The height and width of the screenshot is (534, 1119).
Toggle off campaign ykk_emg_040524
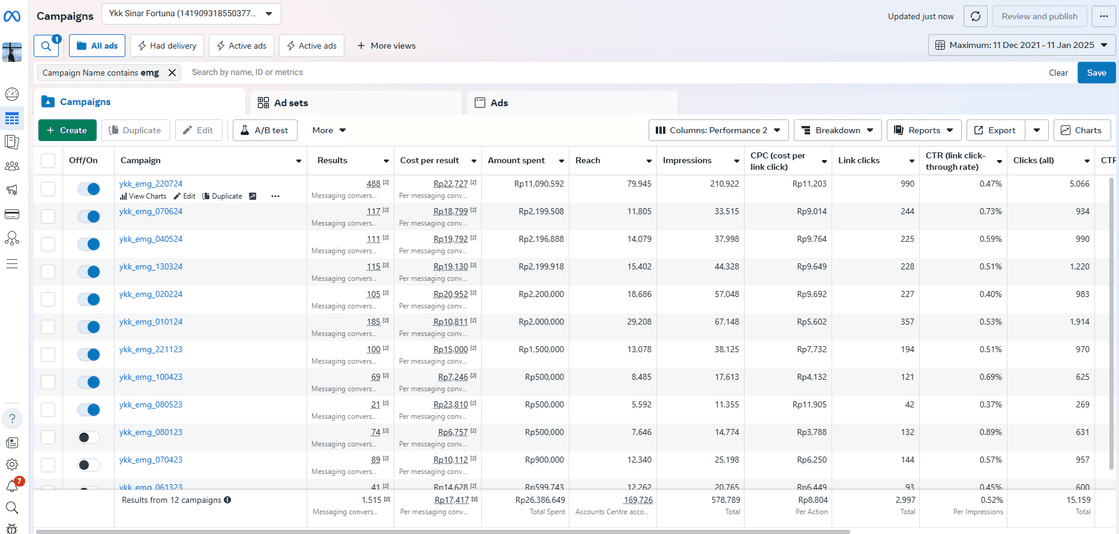point(89,244)
